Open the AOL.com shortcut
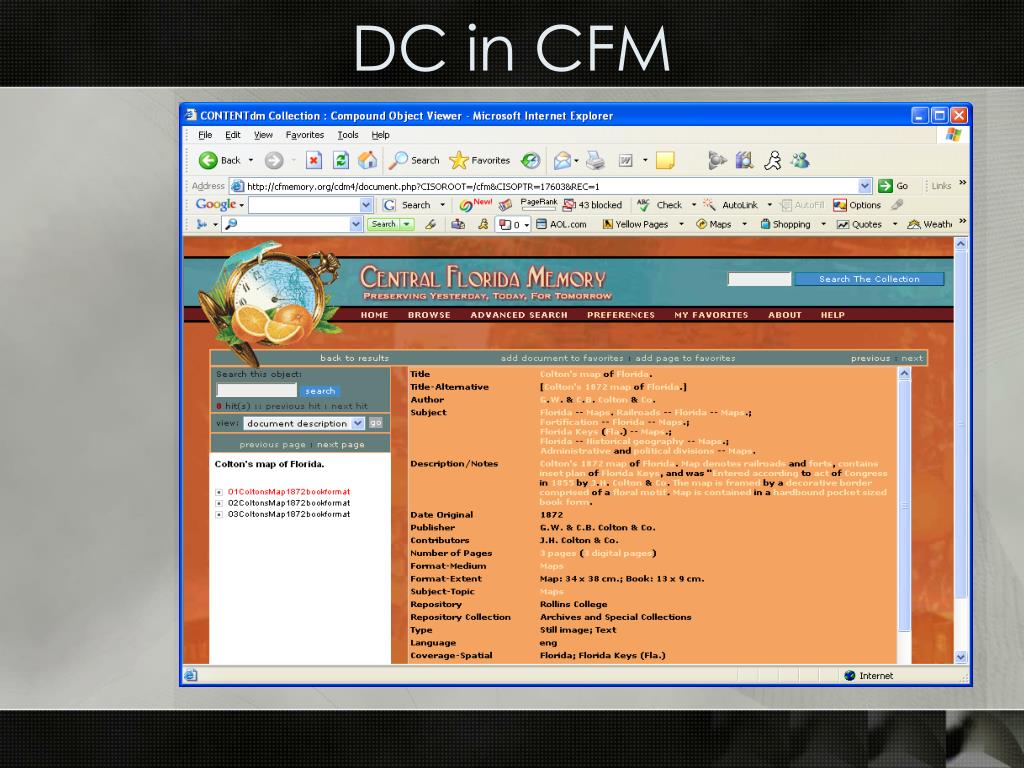 (x=561, y=224)
